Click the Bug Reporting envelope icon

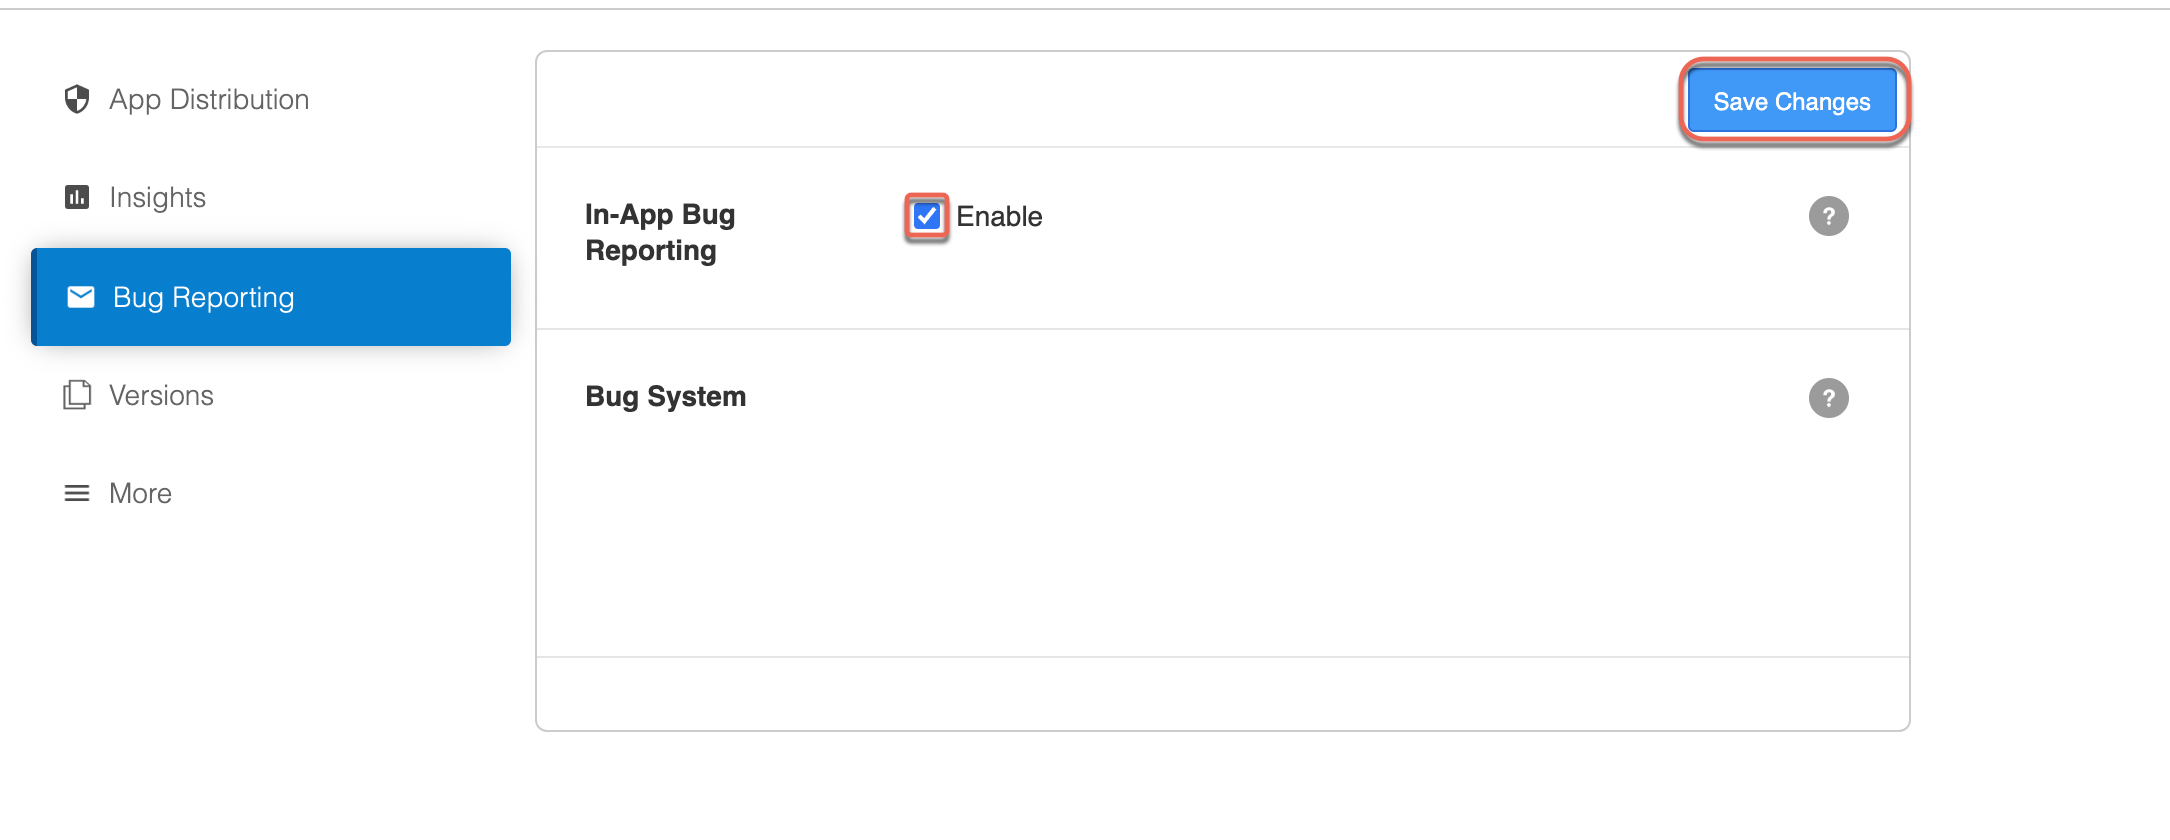80,296
